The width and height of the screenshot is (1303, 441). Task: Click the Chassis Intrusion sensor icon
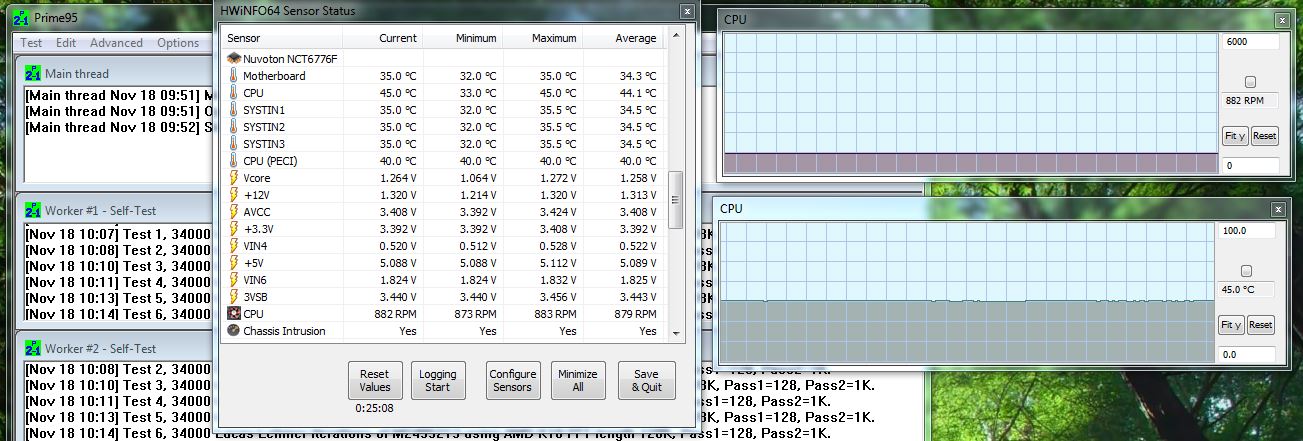pyautogui.click(x=234, y=331)
